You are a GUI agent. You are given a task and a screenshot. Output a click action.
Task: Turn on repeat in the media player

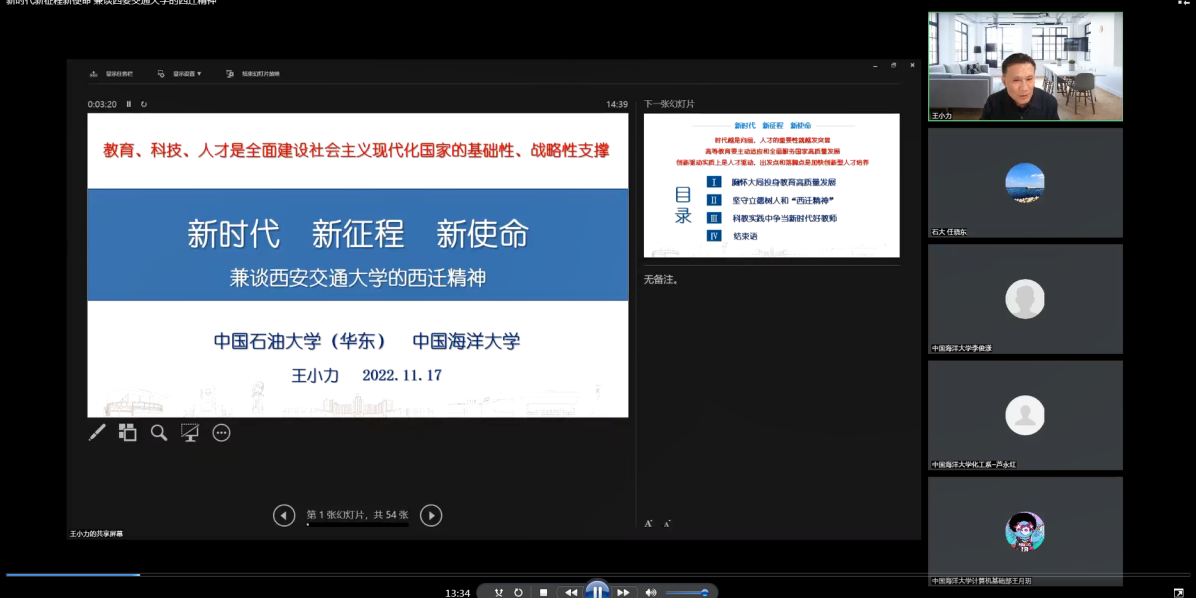click(518, 592)
